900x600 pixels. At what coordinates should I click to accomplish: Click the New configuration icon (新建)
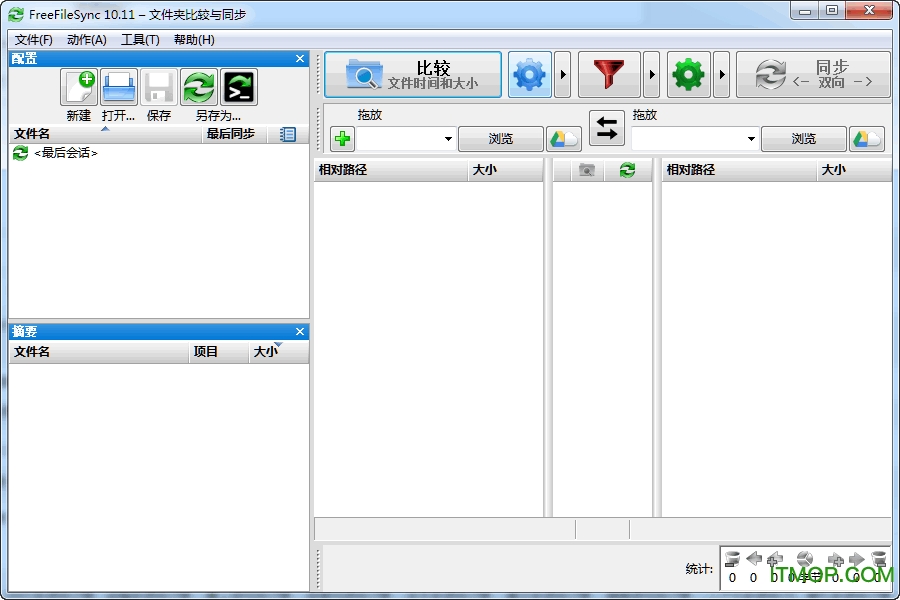pos(79,87)
